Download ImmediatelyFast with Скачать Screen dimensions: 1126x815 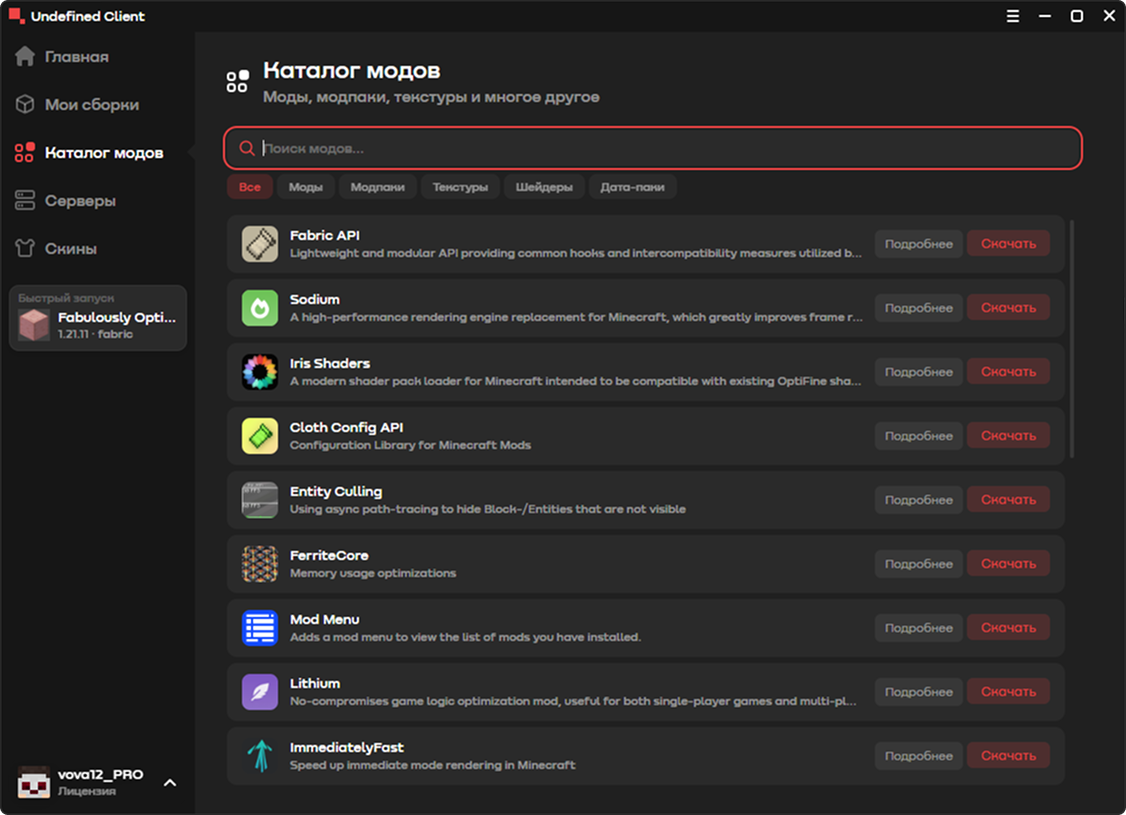tap(1008, 755)
